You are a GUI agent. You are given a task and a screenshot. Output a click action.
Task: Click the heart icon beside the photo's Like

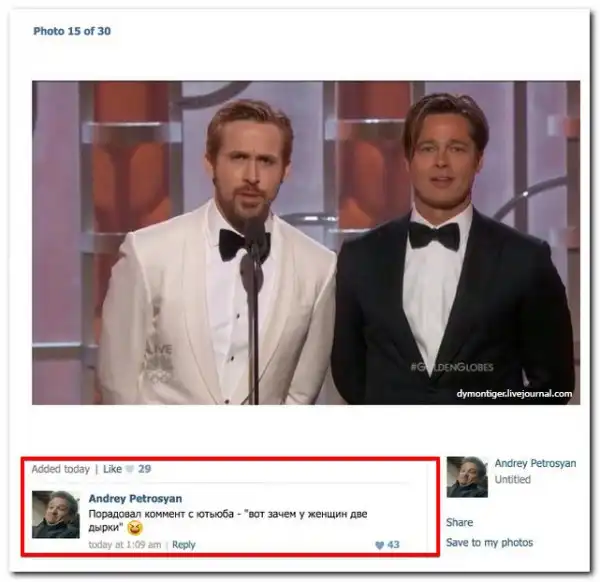[130, 469]
